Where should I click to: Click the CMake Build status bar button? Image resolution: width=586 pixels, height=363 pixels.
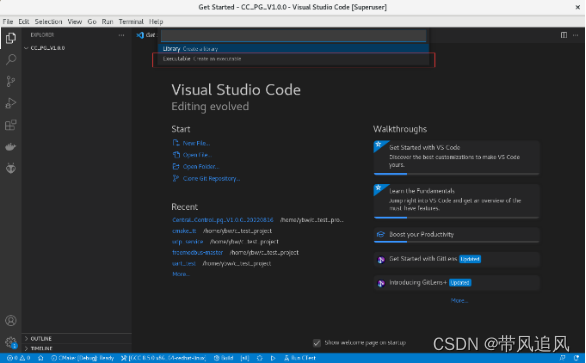(x=223, y=358)
